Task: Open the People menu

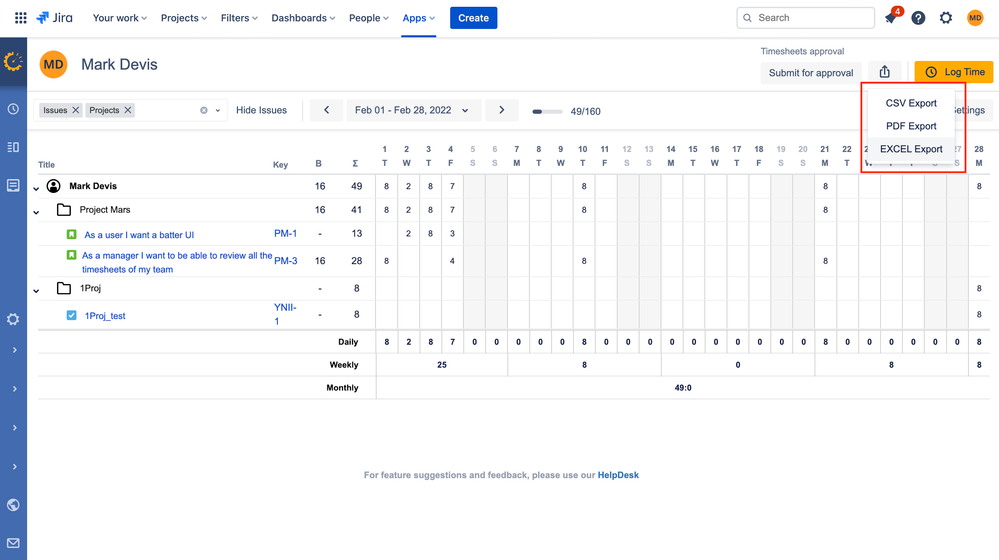Action: 368,18
